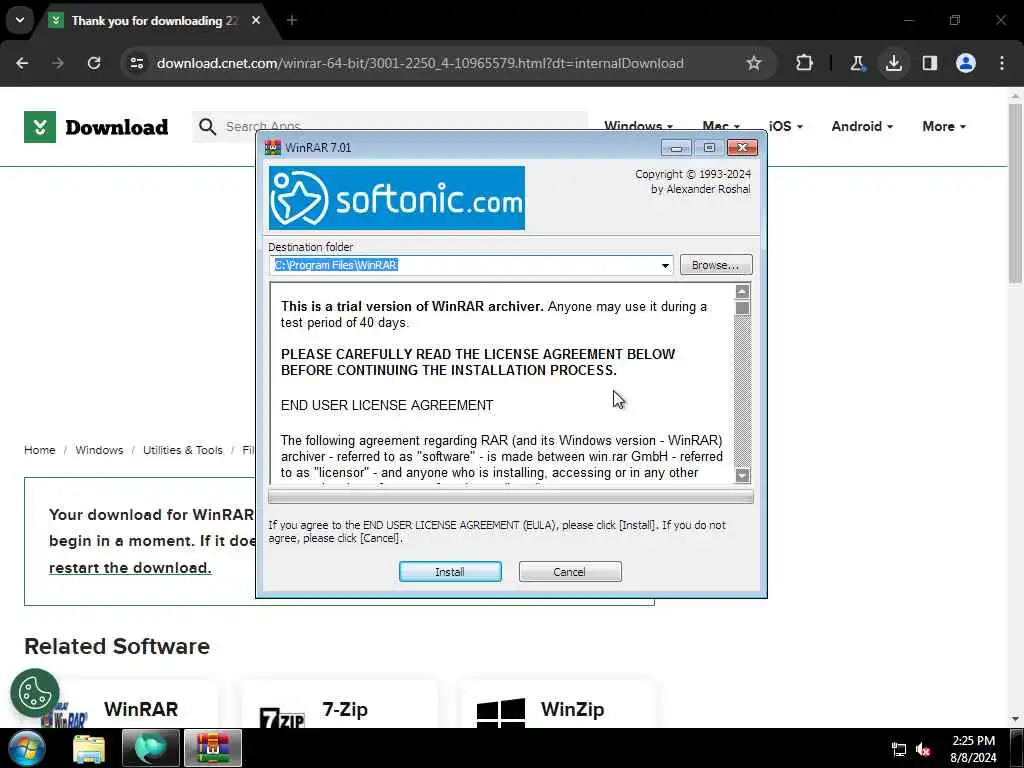Click the muted volume tray icon
The width and height of the screenshot is (1024, 768).
(923, 750)
